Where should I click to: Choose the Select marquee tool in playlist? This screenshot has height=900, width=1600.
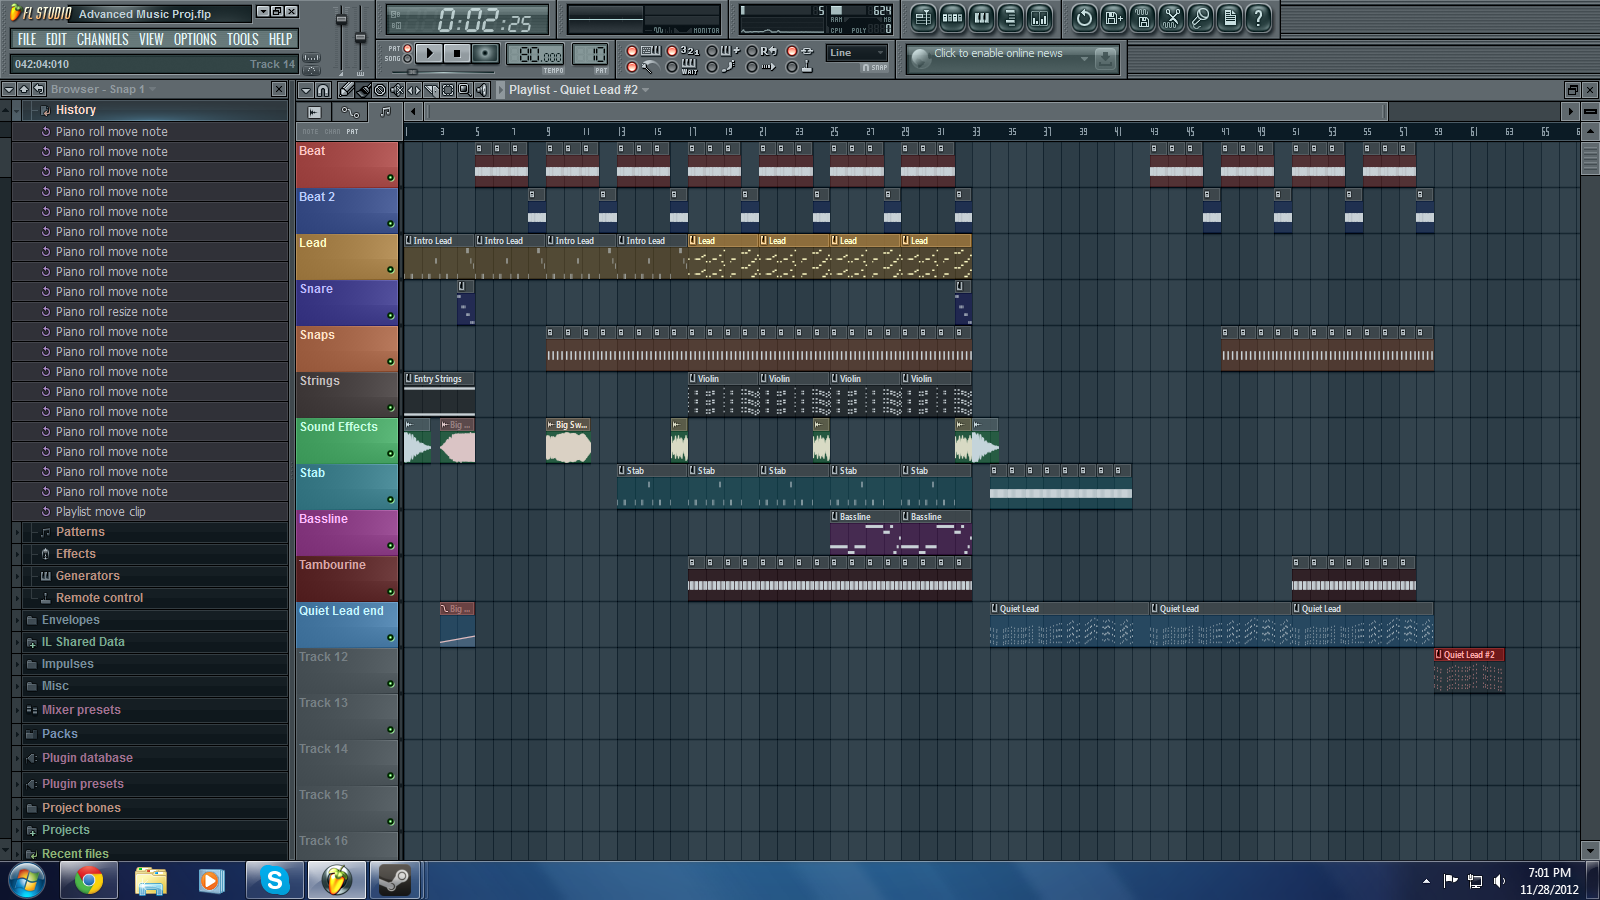(448, 90)
